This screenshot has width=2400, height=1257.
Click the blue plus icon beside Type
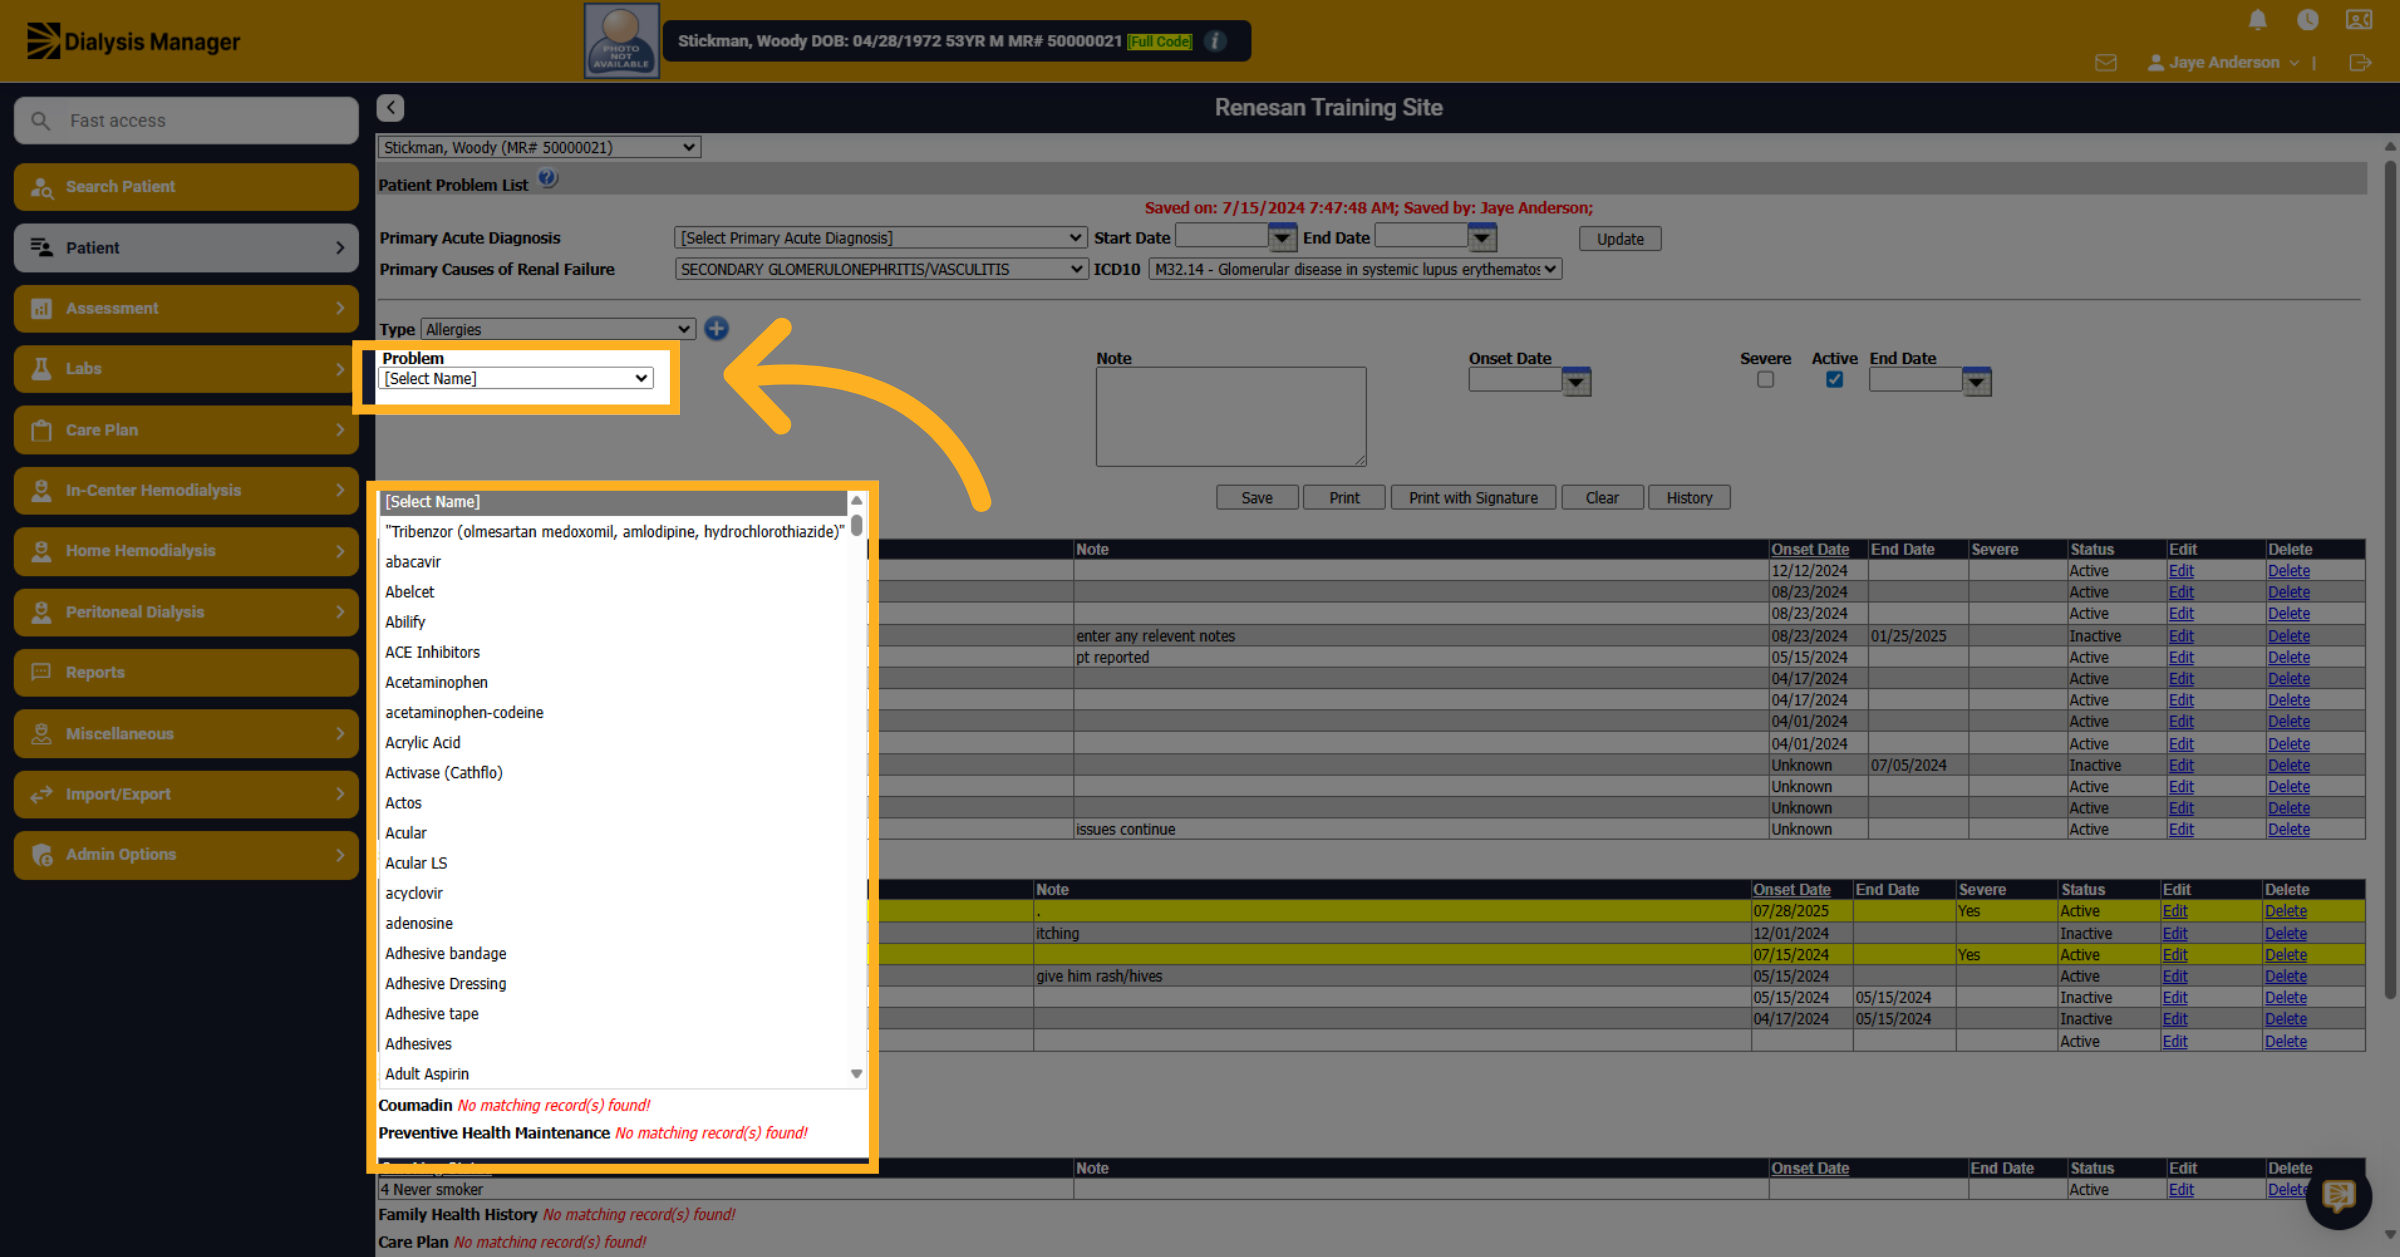(716, 328)
